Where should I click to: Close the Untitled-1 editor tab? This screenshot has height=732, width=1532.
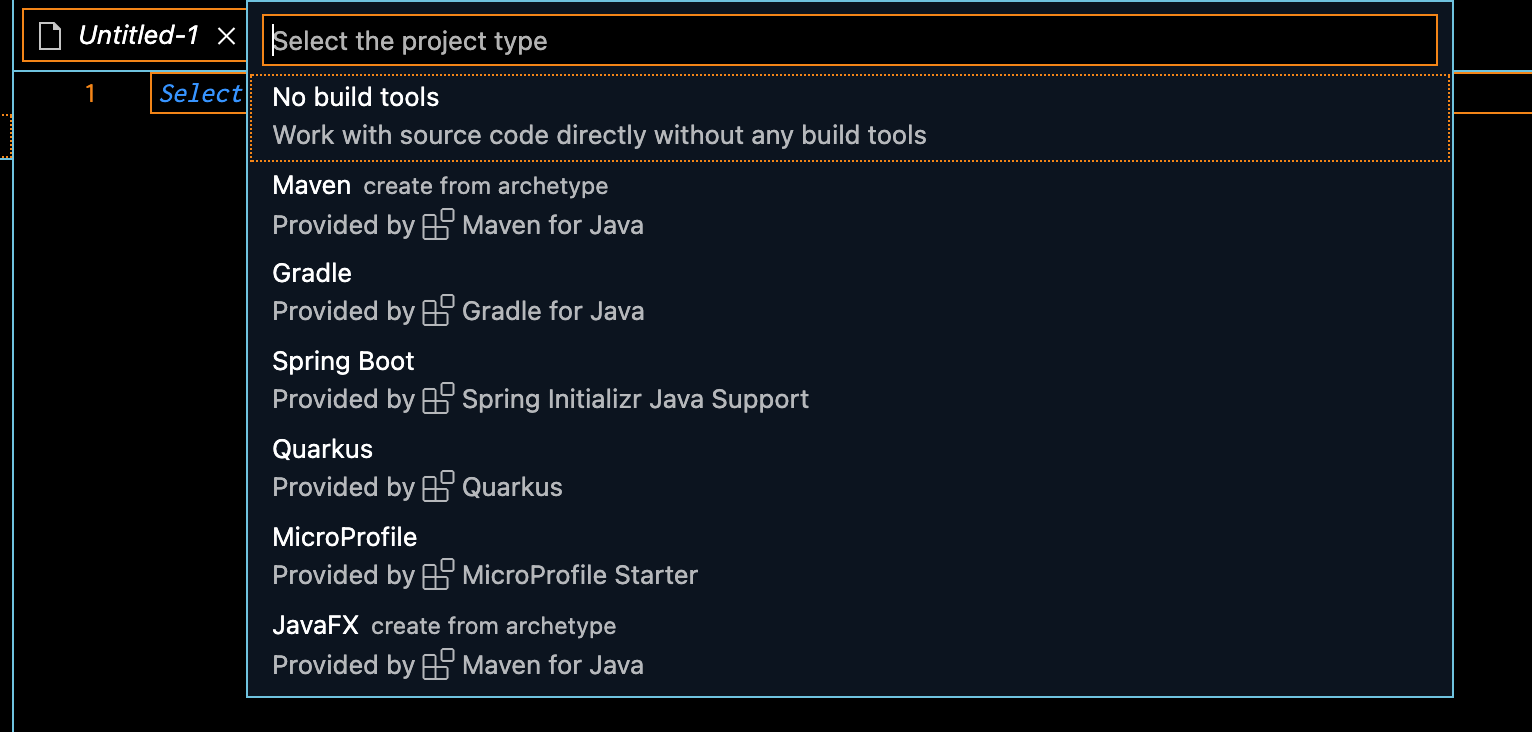227,37
